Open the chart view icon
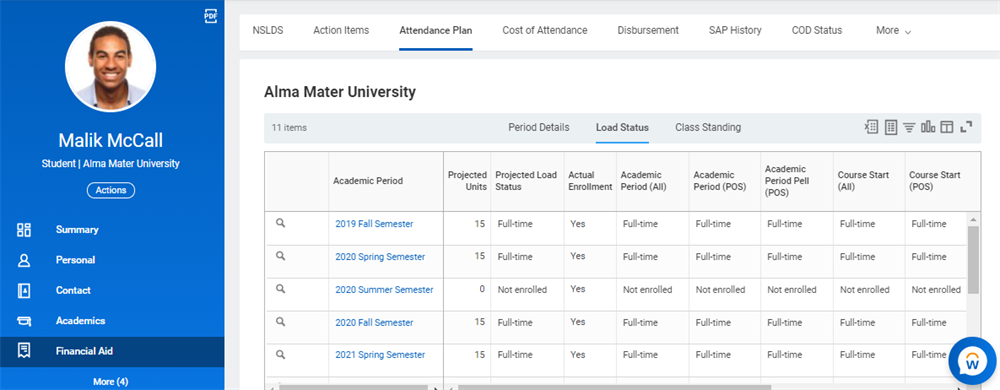 click(x=928, y=127)
